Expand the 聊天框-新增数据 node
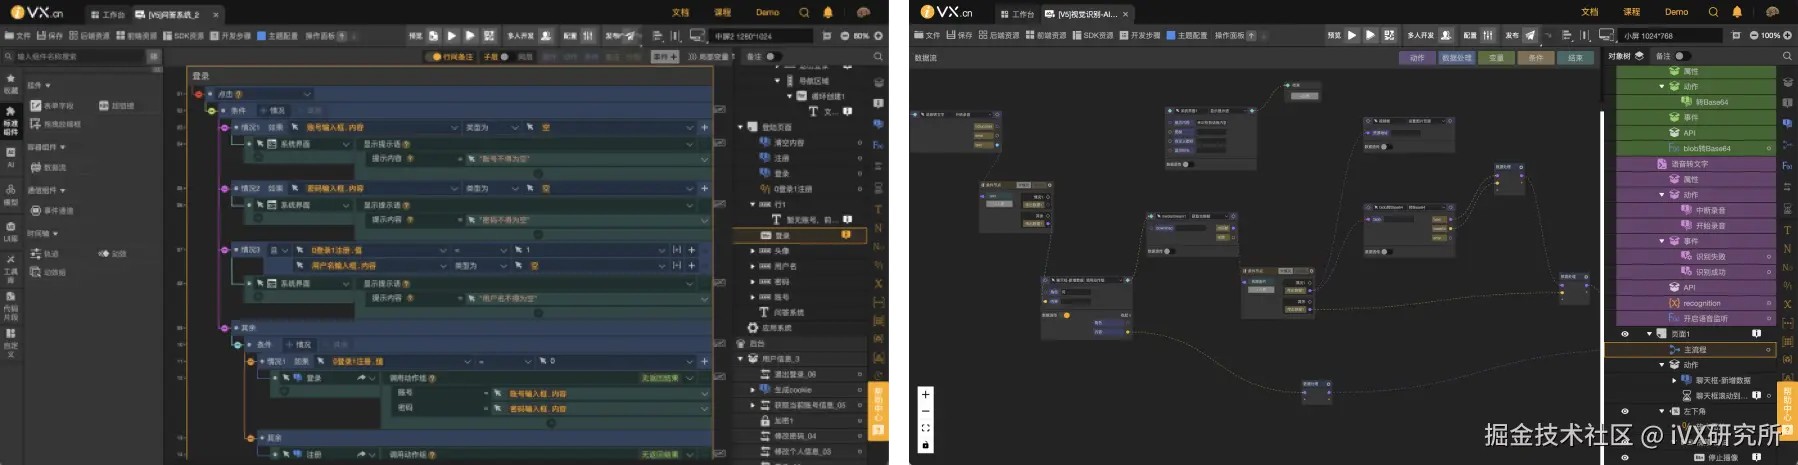This screenshot has height=465, width=1798. (1675, 380)
